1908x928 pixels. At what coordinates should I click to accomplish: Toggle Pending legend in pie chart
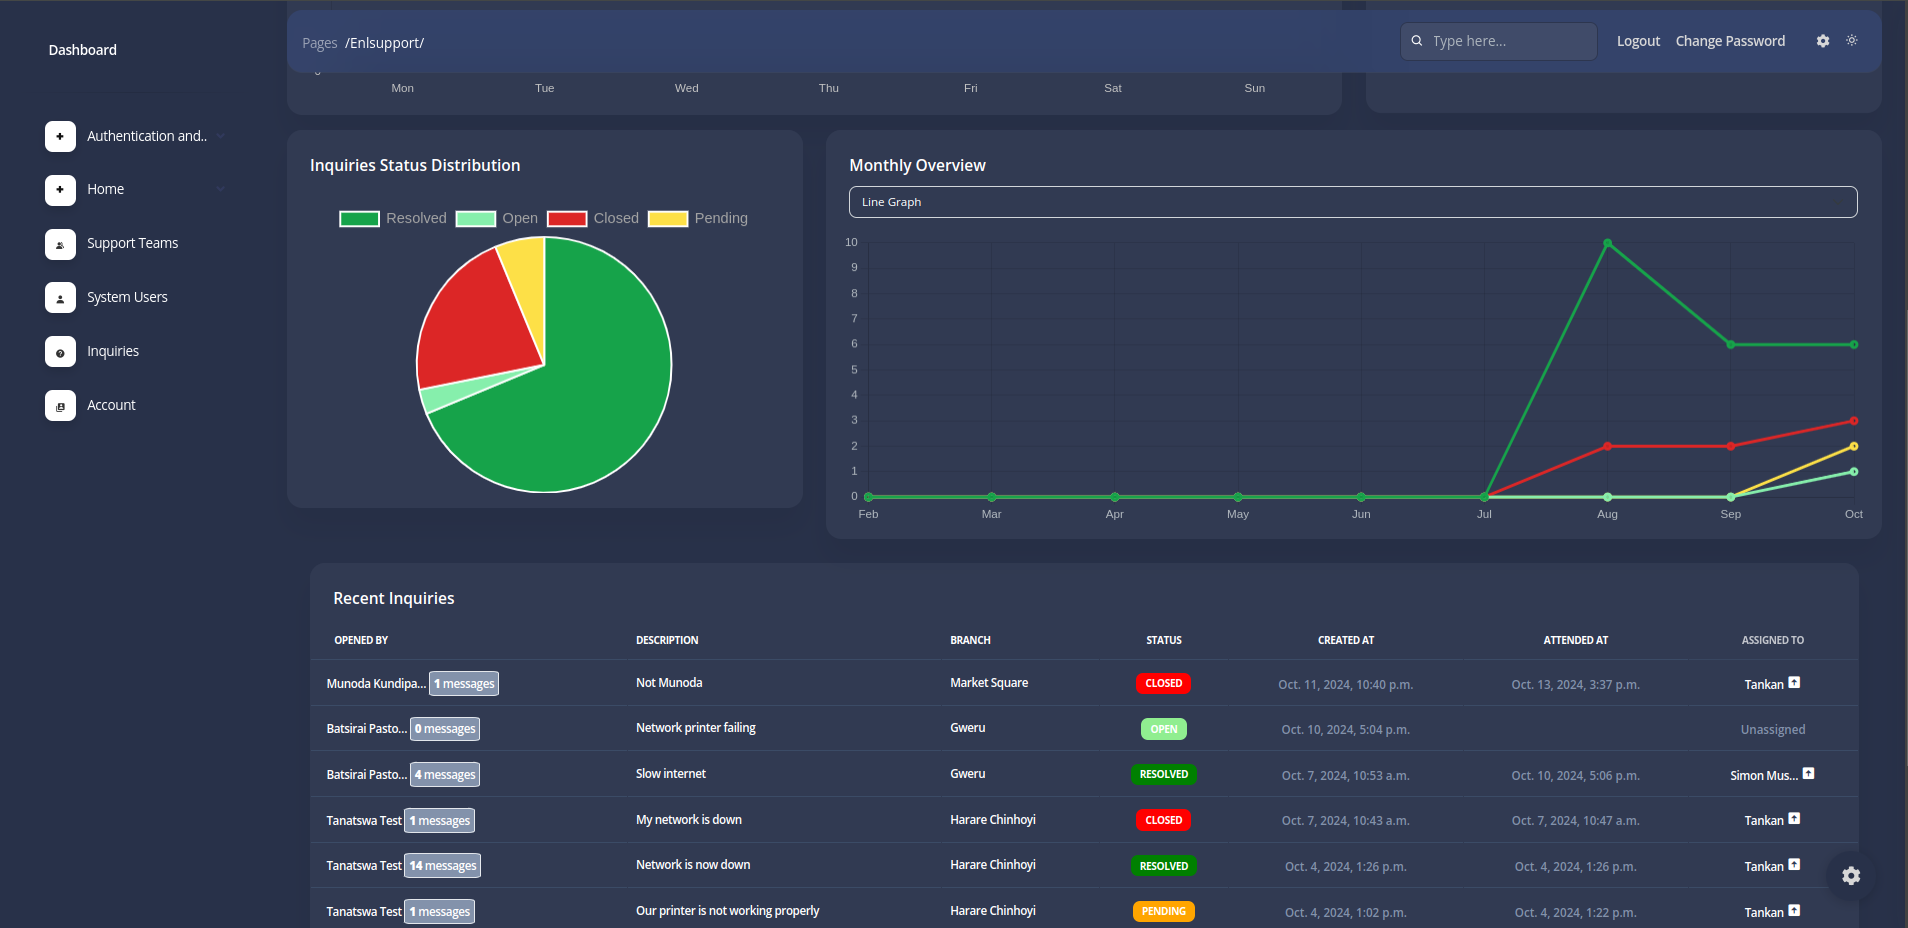698,219
